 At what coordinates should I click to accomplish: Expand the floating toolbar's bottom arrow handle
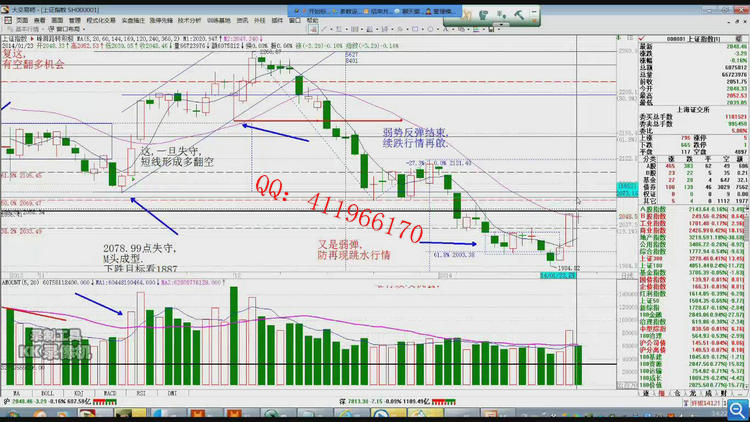point(501,24)
